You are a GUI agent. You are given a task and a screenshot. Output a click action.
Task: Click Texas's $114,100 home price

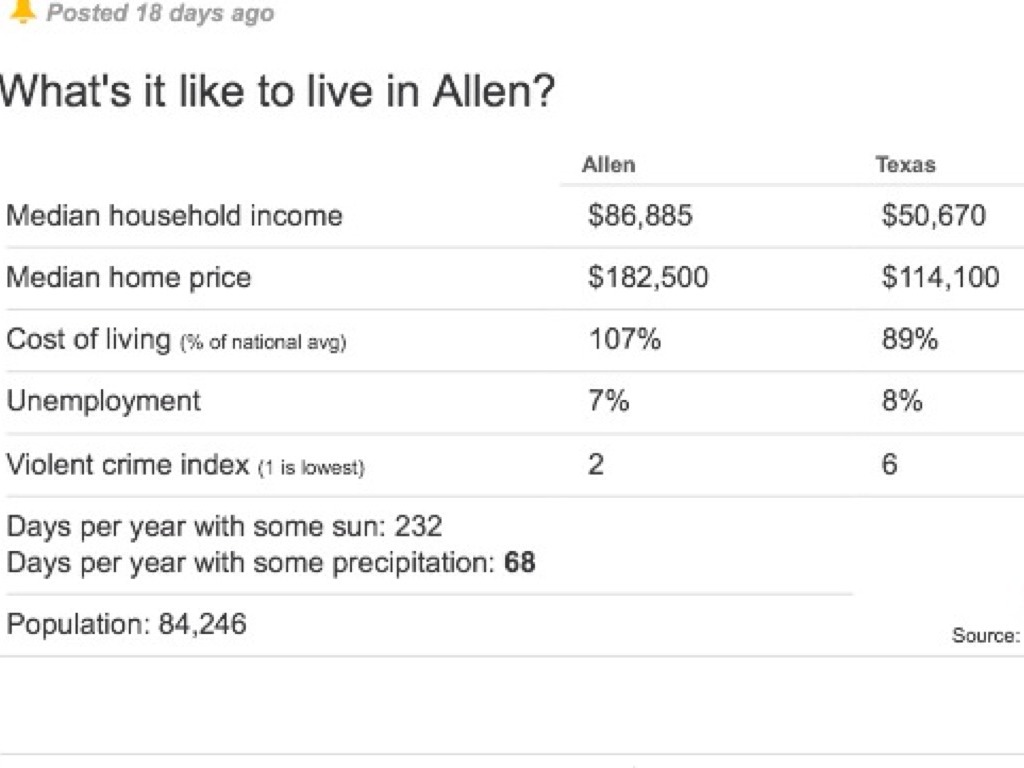point(940,278)
